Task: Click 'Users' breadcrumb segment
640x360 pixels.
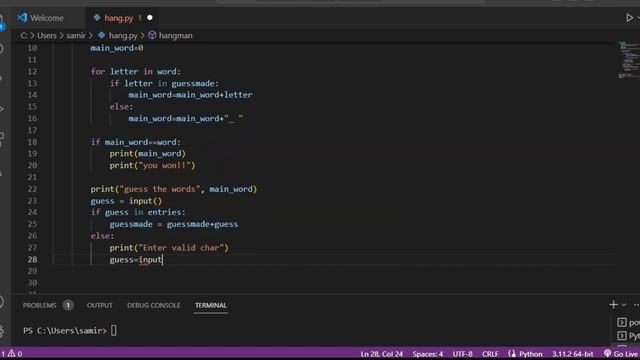Action: click(47, 36)
